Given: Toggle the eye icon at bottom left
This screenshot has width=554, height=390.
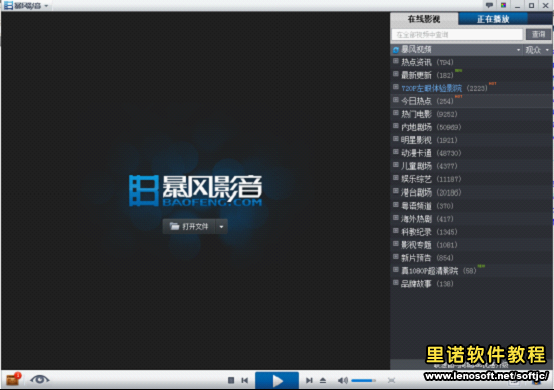Looking at the screenshot, I should coord(40,380).
